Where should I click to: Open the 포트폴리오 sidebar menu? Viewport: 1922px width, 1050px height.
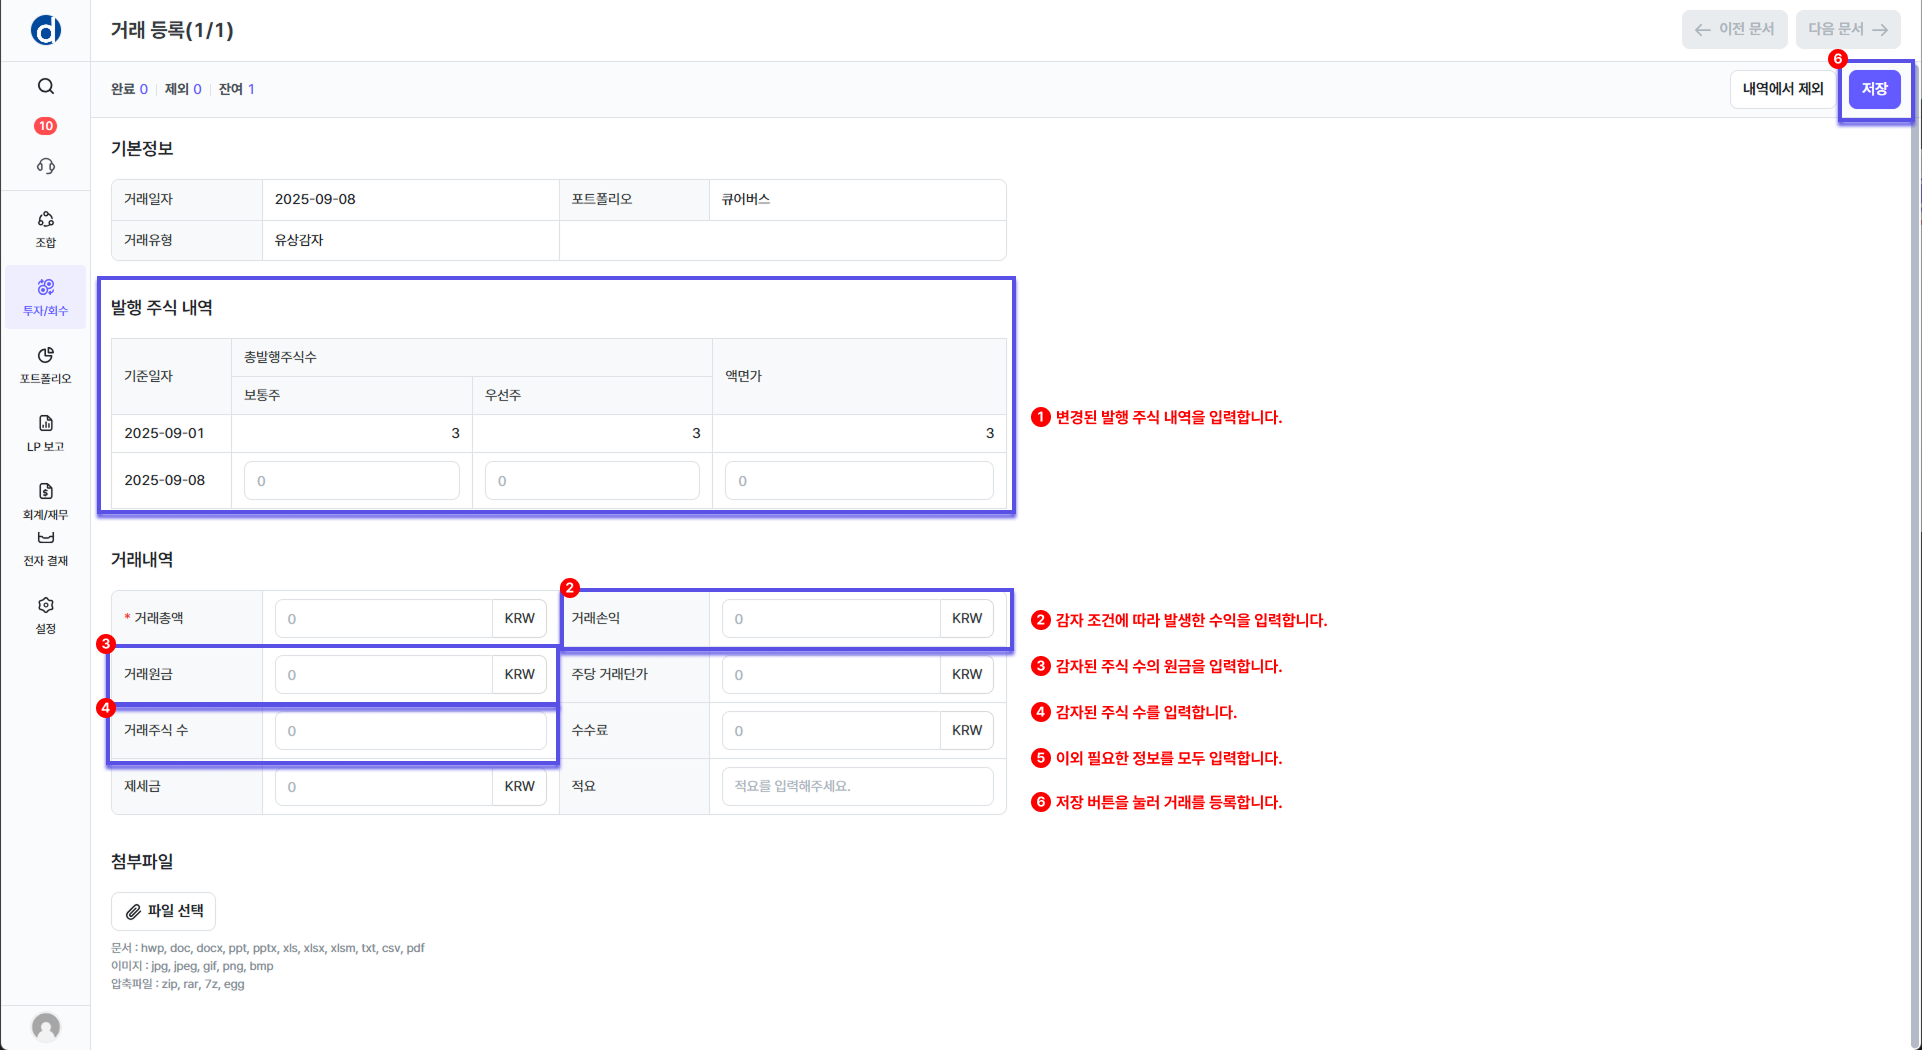[46, 365]
